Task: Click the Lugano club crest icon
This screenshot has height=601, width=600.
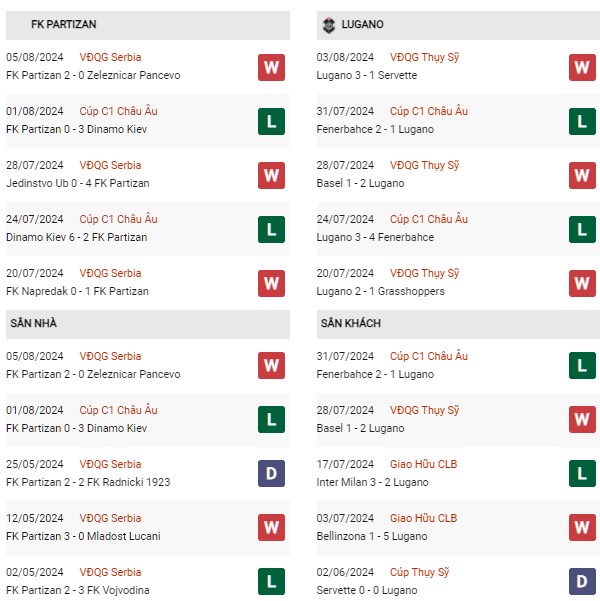Action: (x=329, y=25)
